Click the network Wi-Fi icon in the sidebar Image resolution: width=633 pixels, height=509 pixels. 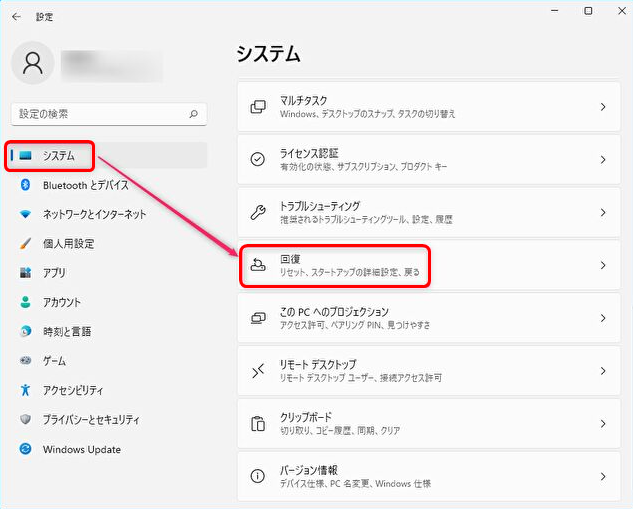coord(25,214)
